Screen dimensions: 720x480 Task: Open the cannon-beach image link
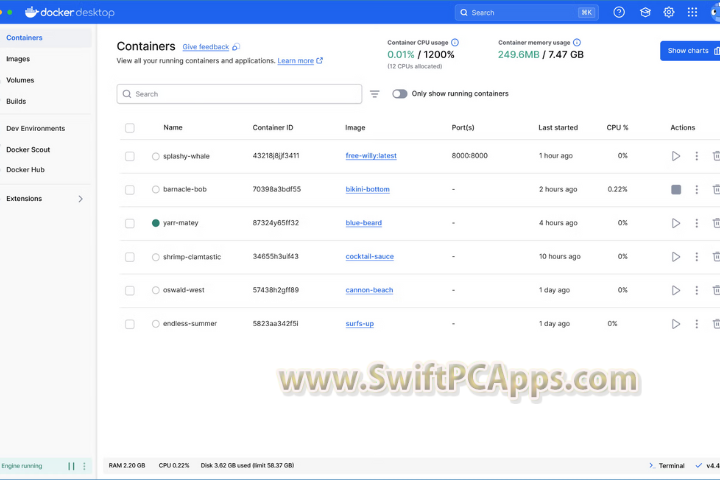point(369,290)
